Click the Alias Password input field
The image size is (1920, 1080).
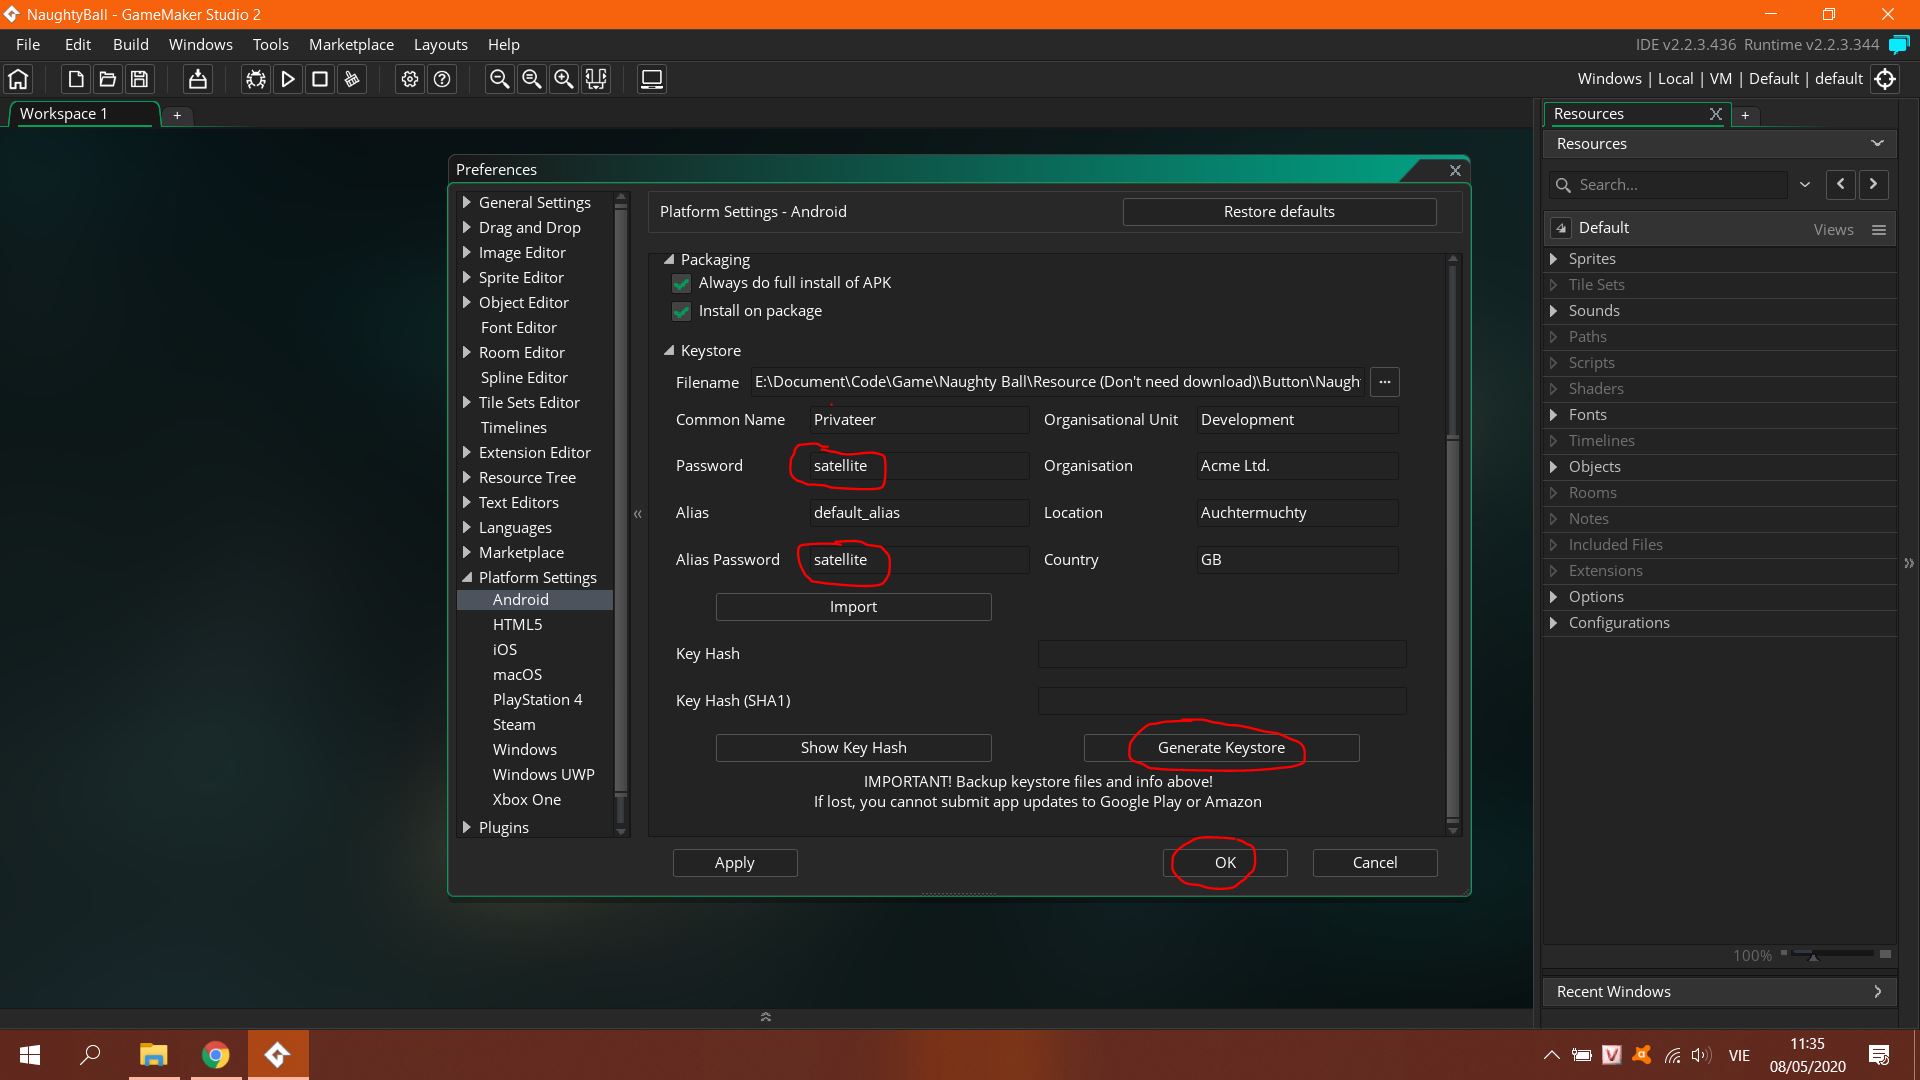point(918,560)
